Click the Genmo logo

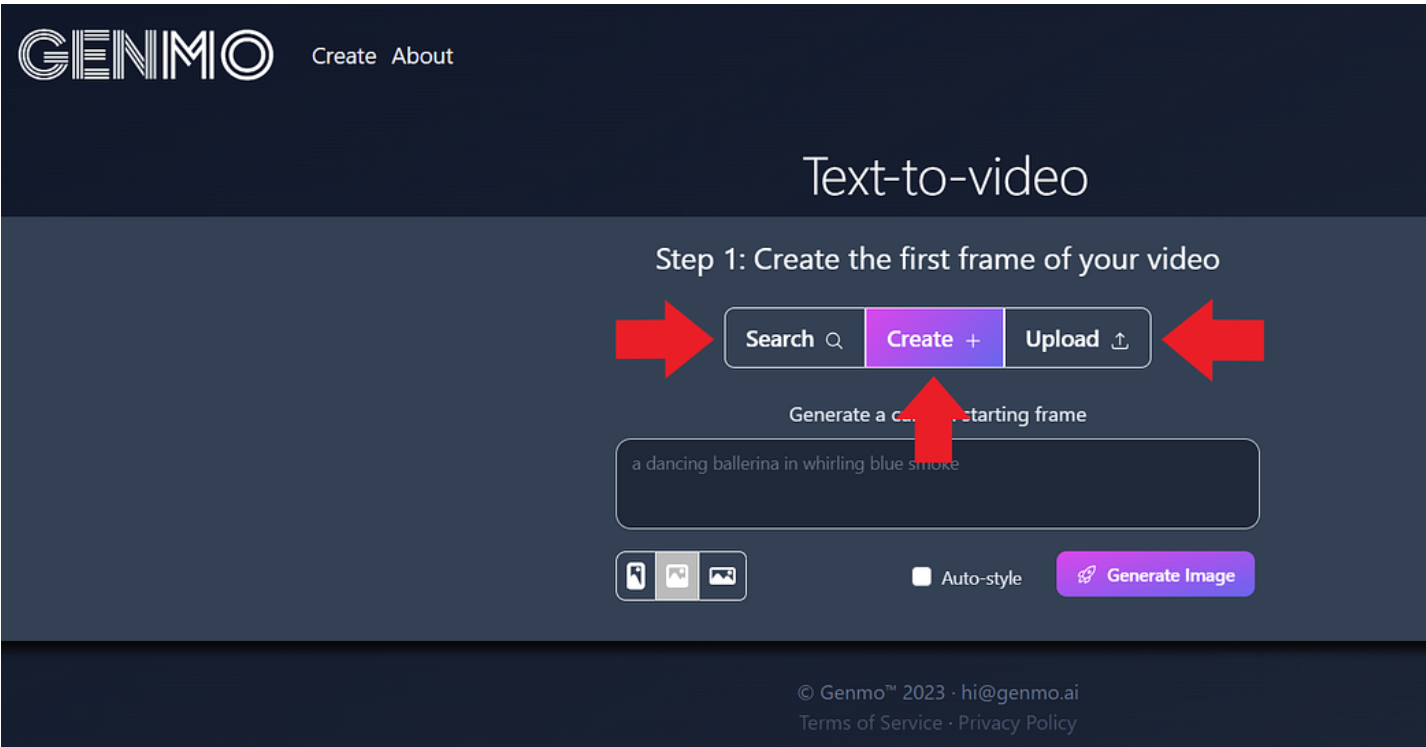coord(146,55)
